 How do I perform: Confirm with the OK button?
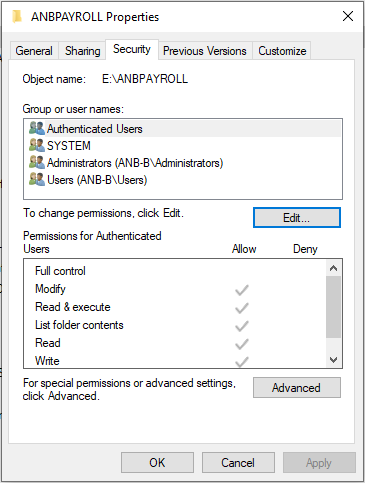point(157,463)
